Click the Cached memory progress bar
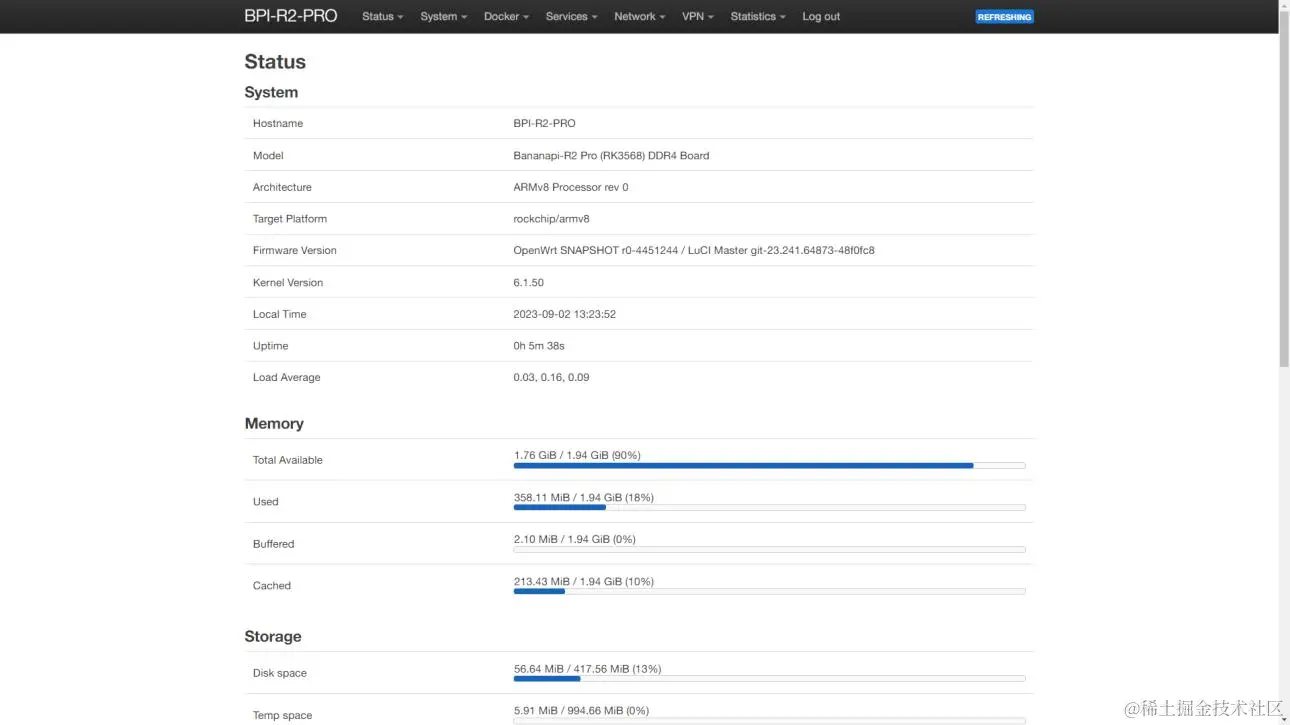Screen dimensions: 1290x725 (769, 592)
